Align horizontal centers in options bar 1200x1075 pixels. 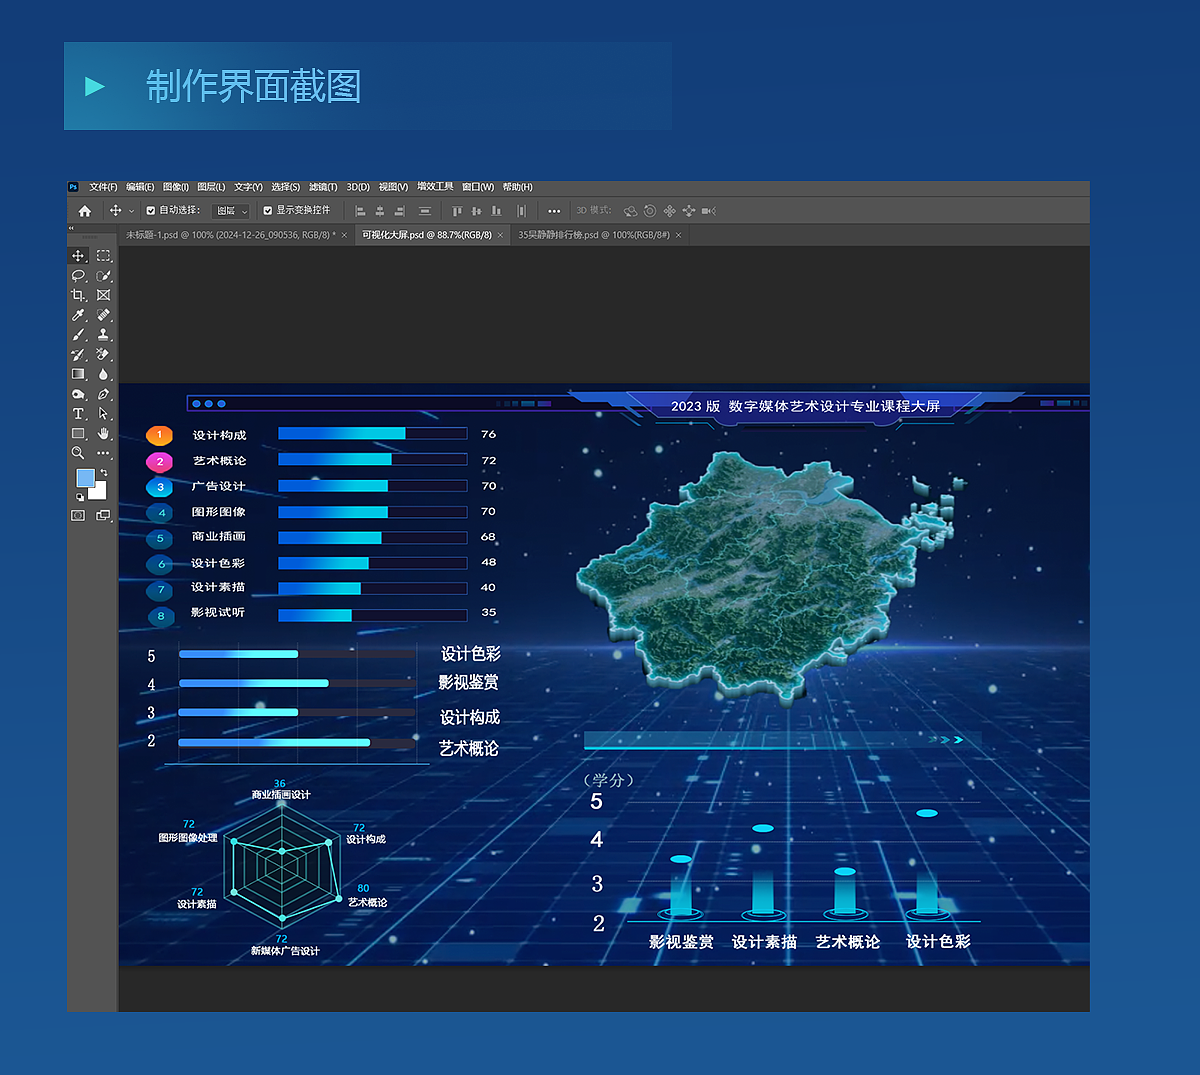[x=380, y=211]
